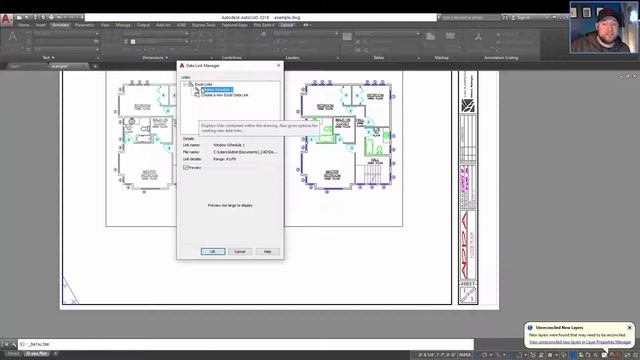Collapse the Excel Links tree node
Viewport: 640px width, 360px height.
[x=184, y=84]
